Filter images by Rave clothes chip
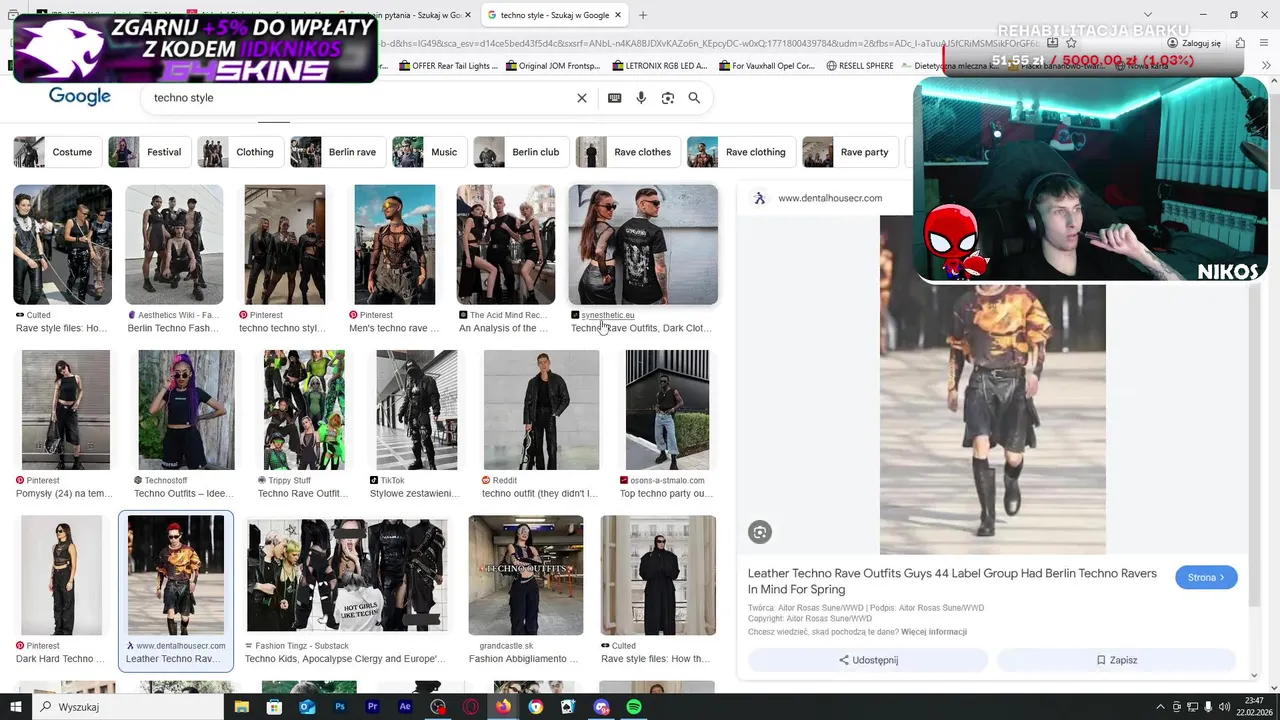 tap(628, 152)
